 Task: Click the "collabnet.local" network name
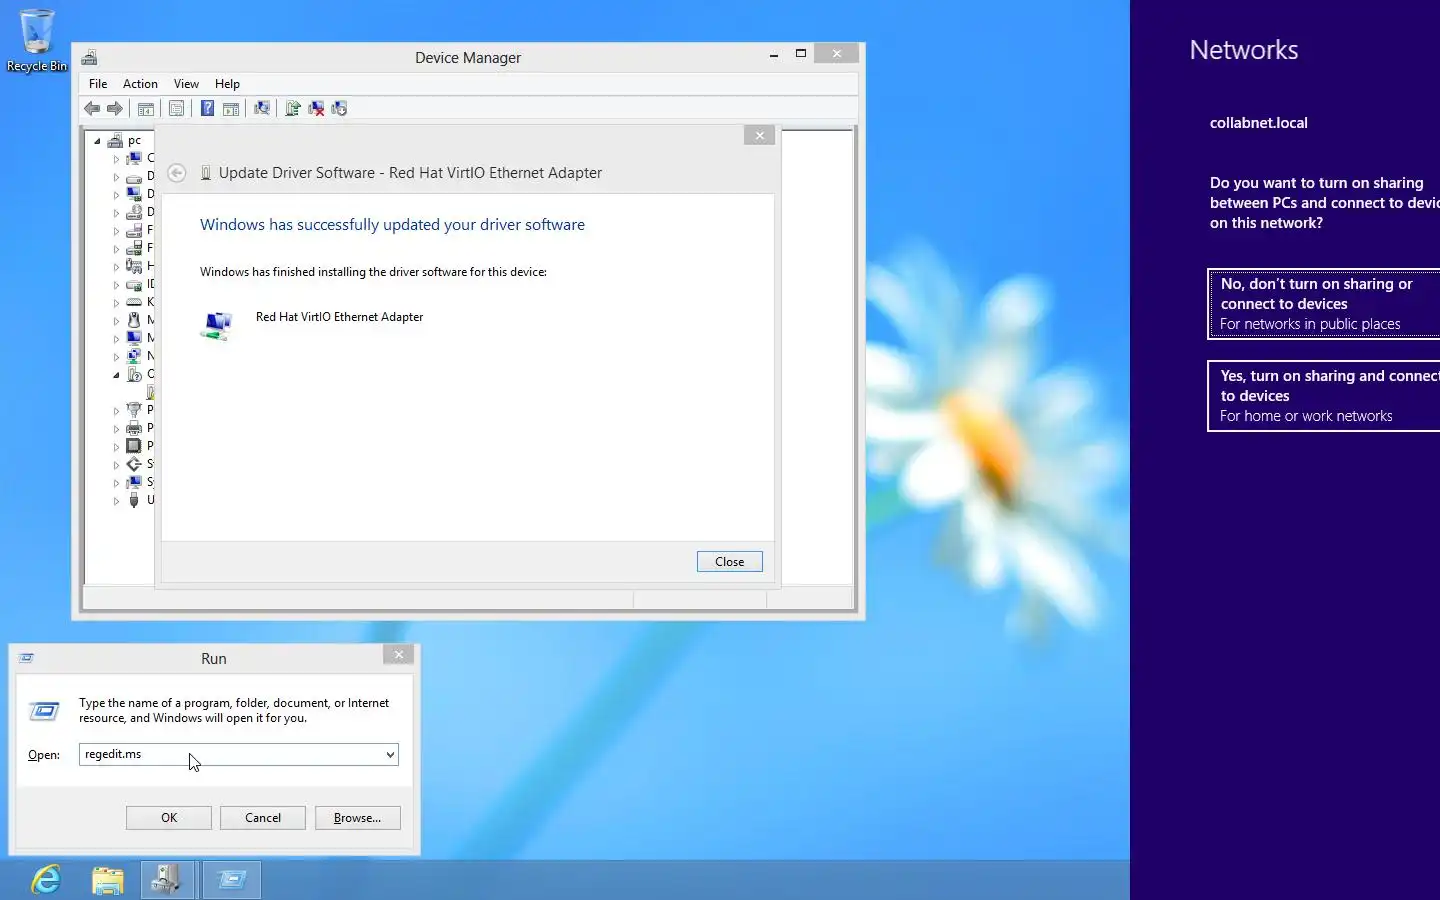pos(1259,123)
